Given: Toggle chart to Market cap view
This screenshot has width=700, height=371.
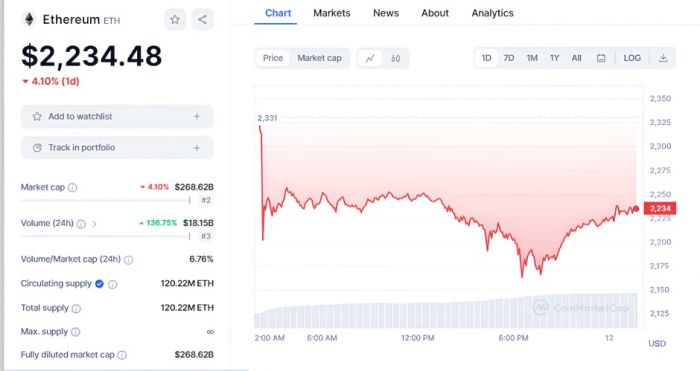Looking at the screenshot, I should point(319,58).
